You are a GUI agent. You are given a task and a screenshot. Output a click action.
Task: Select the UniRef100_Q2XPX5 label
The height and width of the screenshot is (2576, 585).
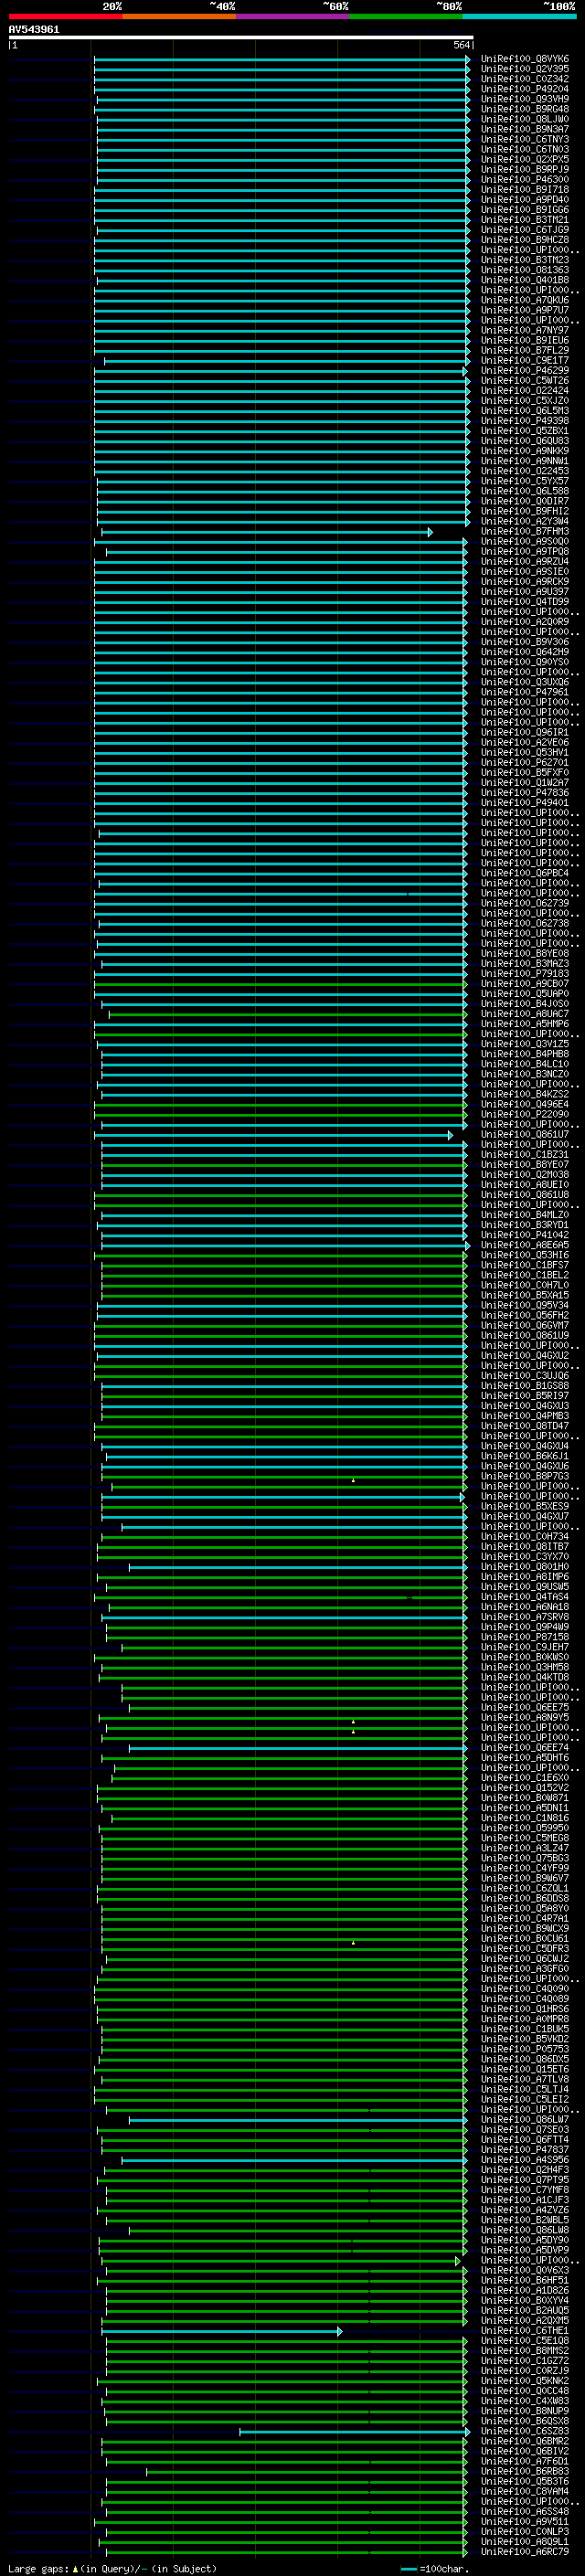(524, 159)
